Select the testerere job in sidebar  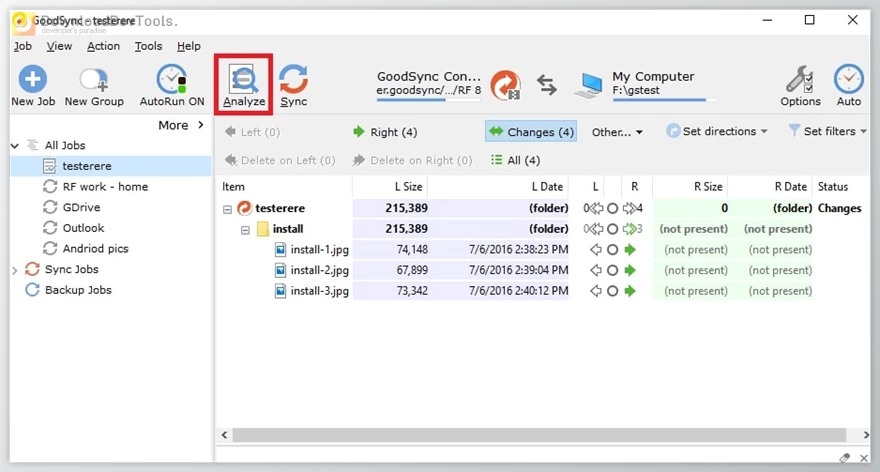click(x=111, y=166)
